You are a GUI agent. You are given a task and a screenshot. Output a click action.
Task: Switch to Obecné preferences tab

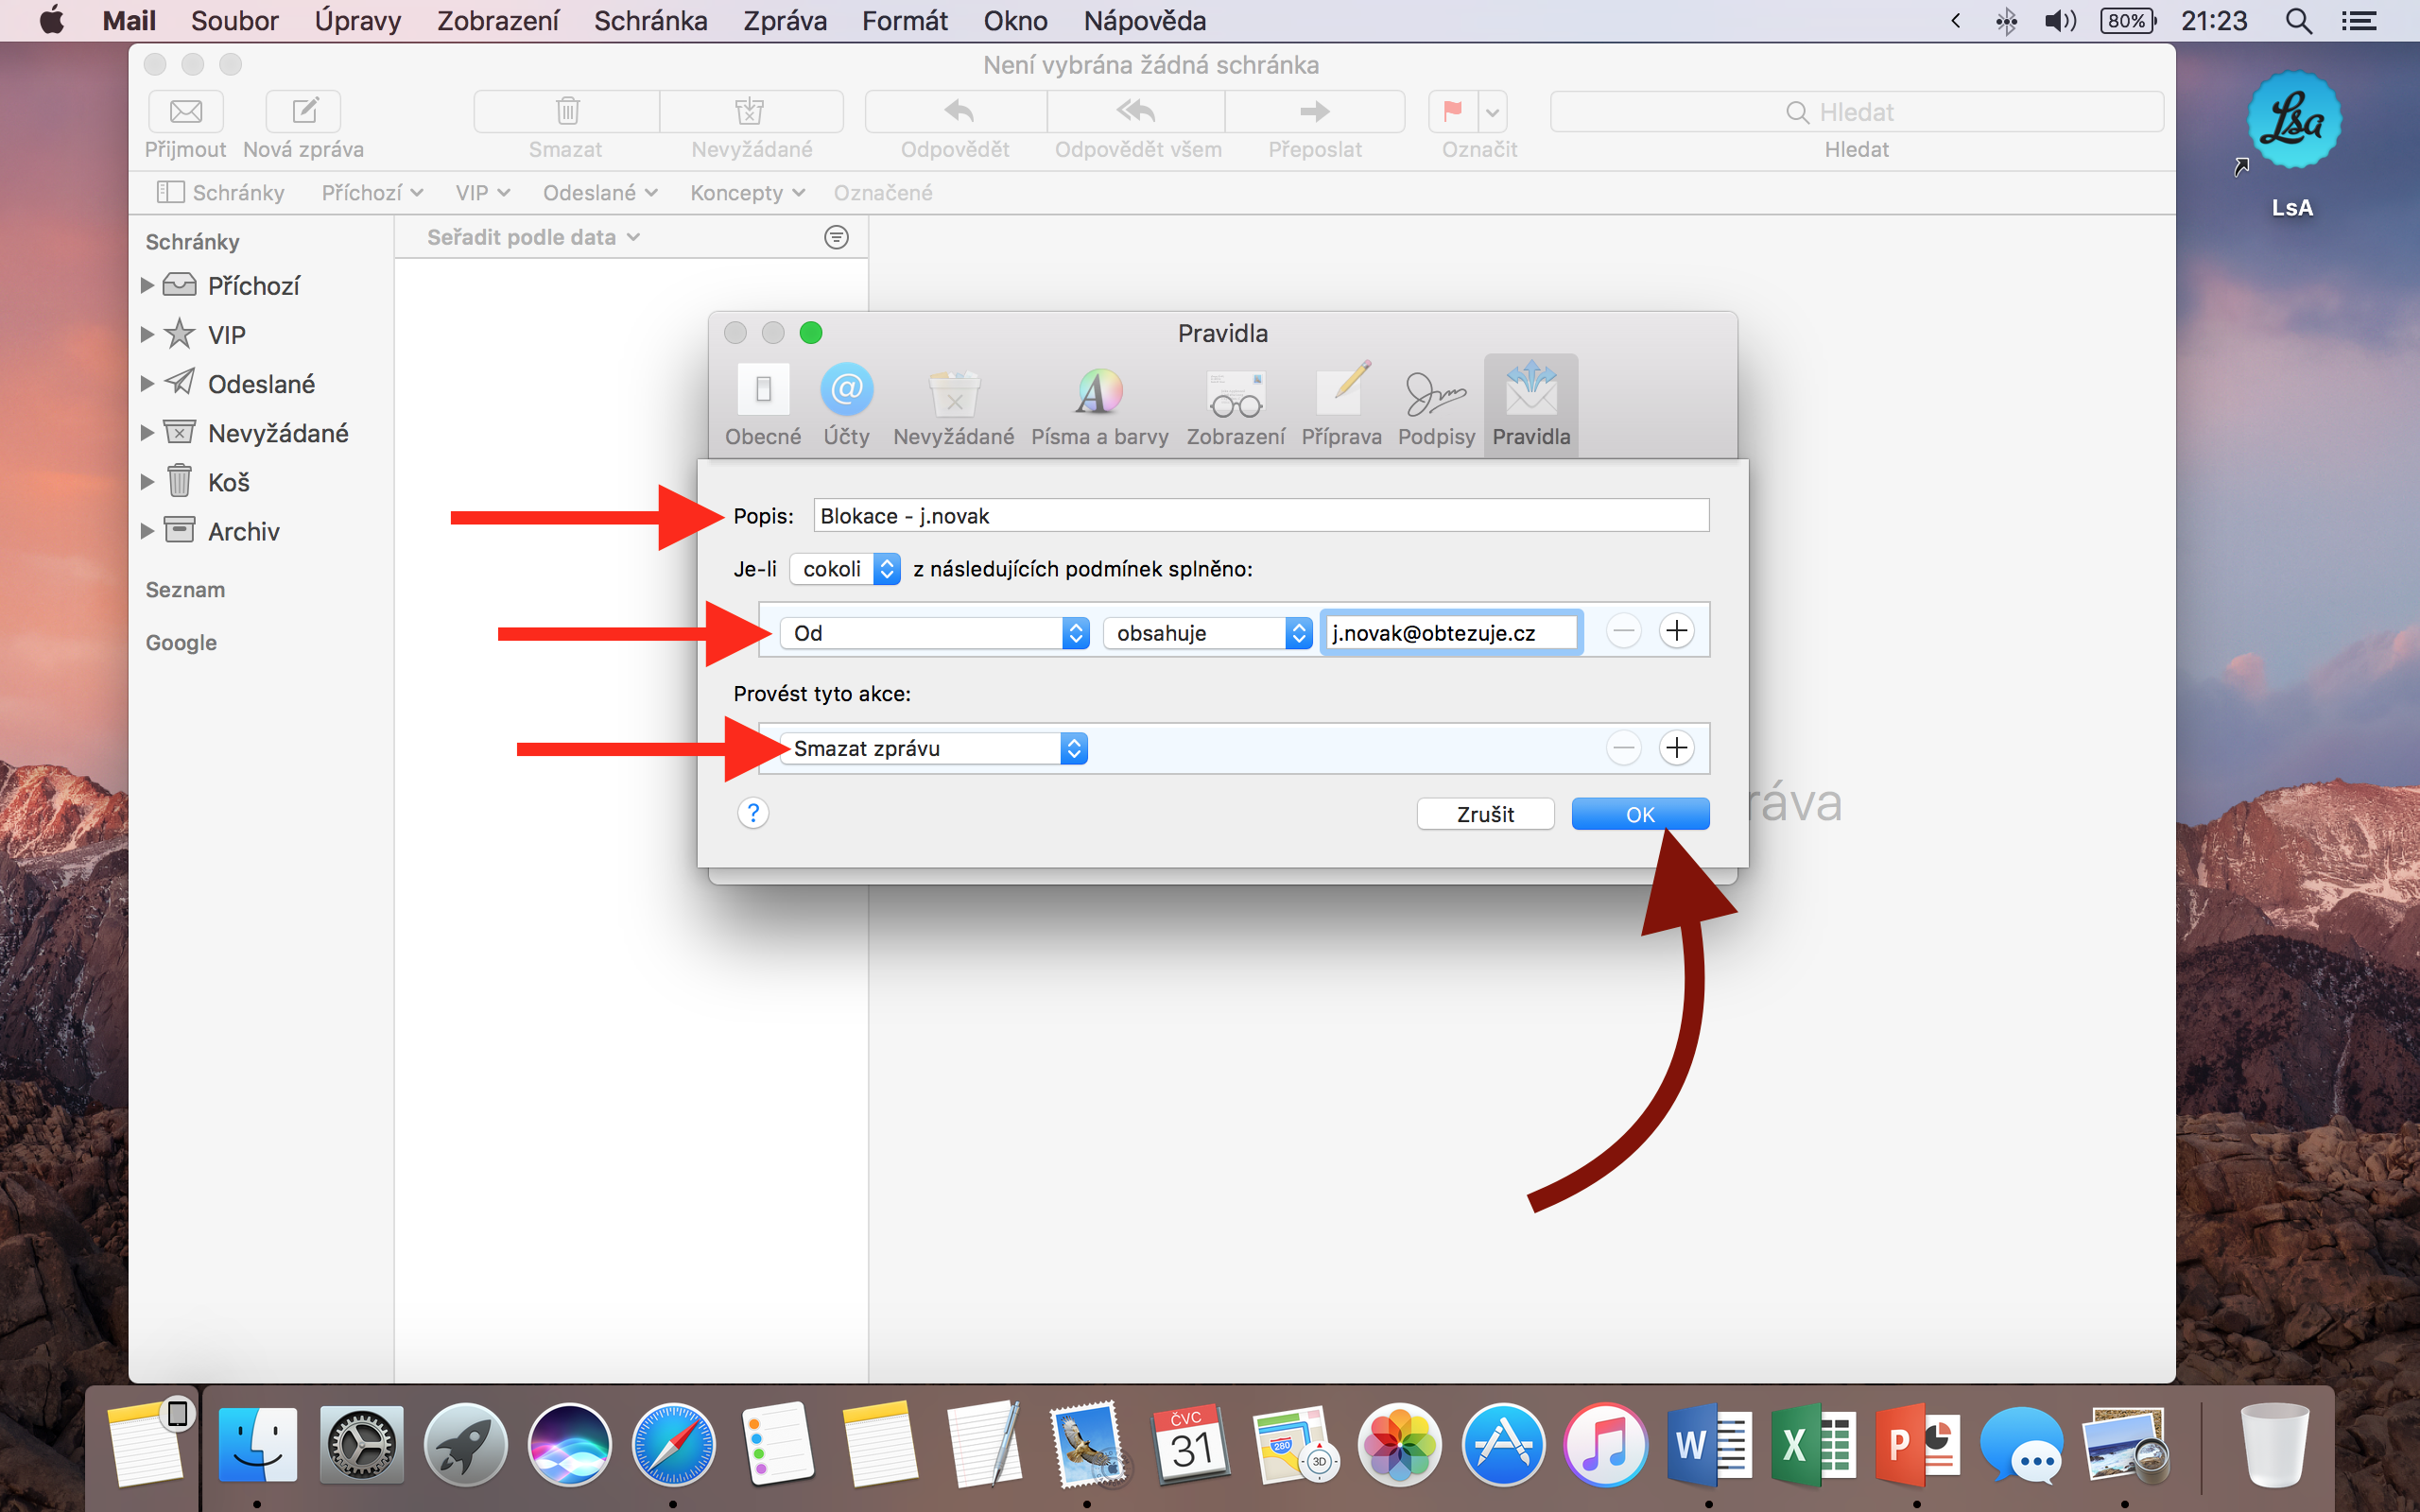click(763, 405)
